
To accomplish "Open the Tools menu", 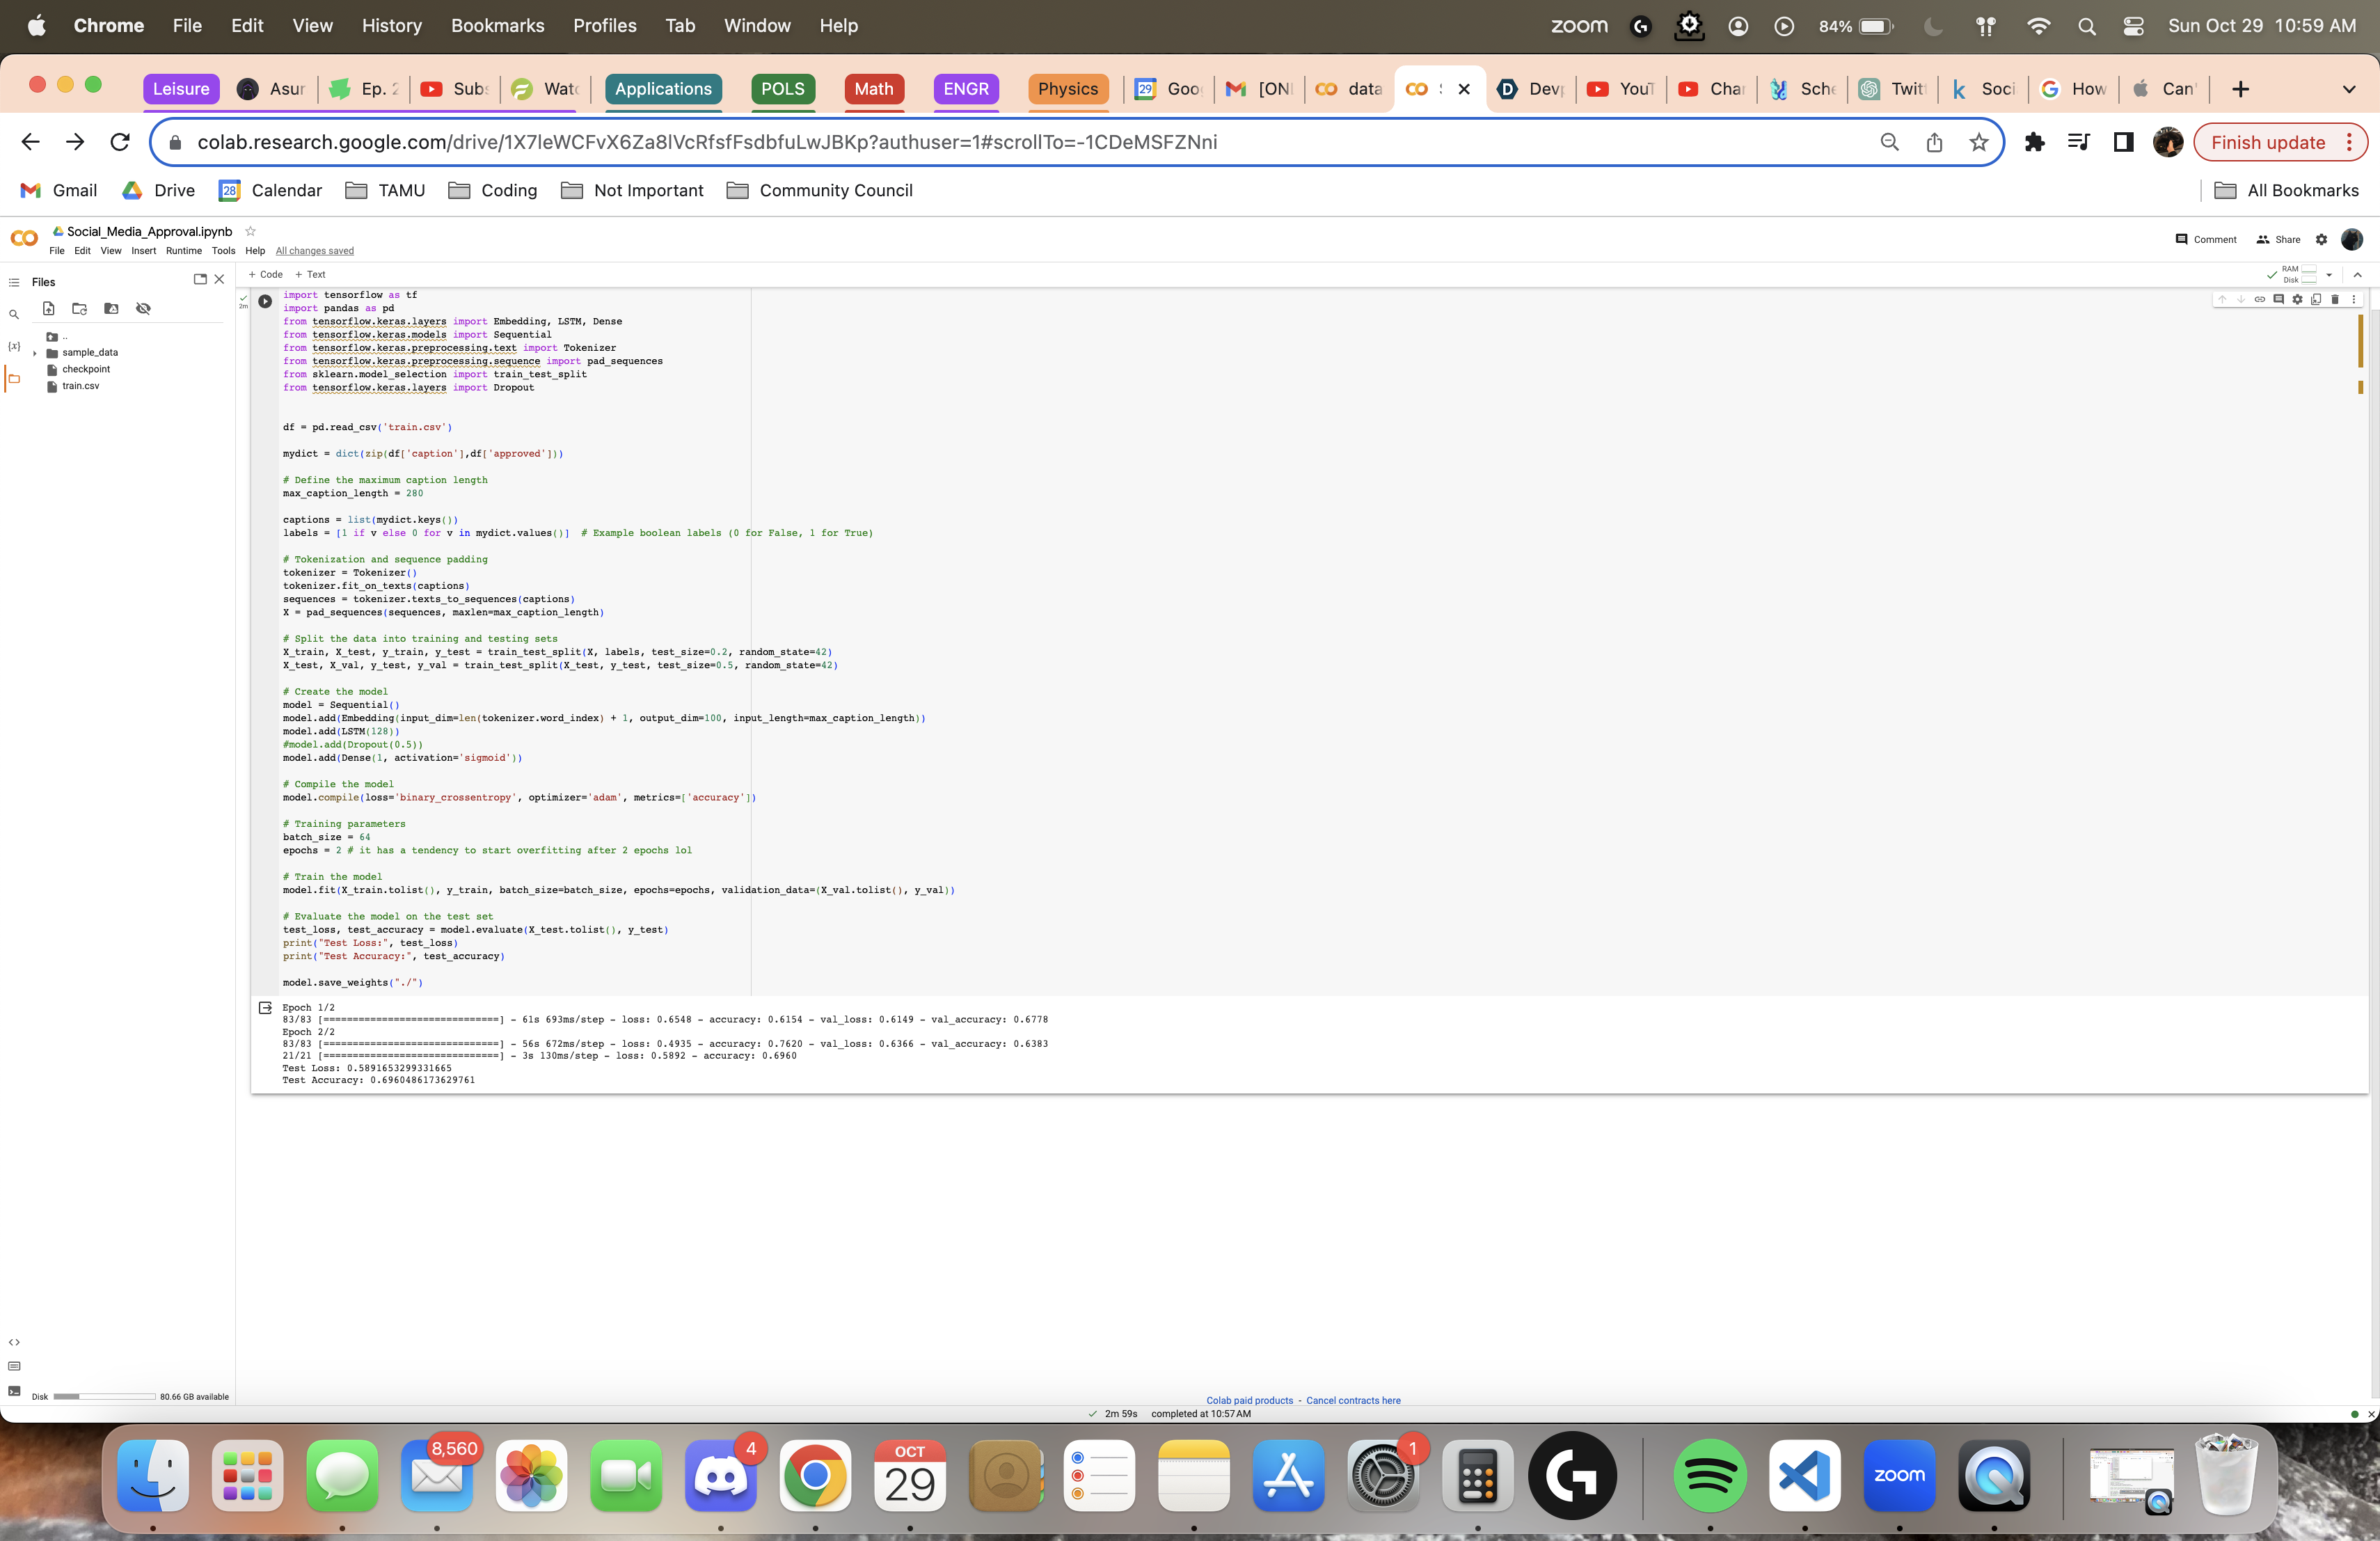I will [x=223, y=251].
